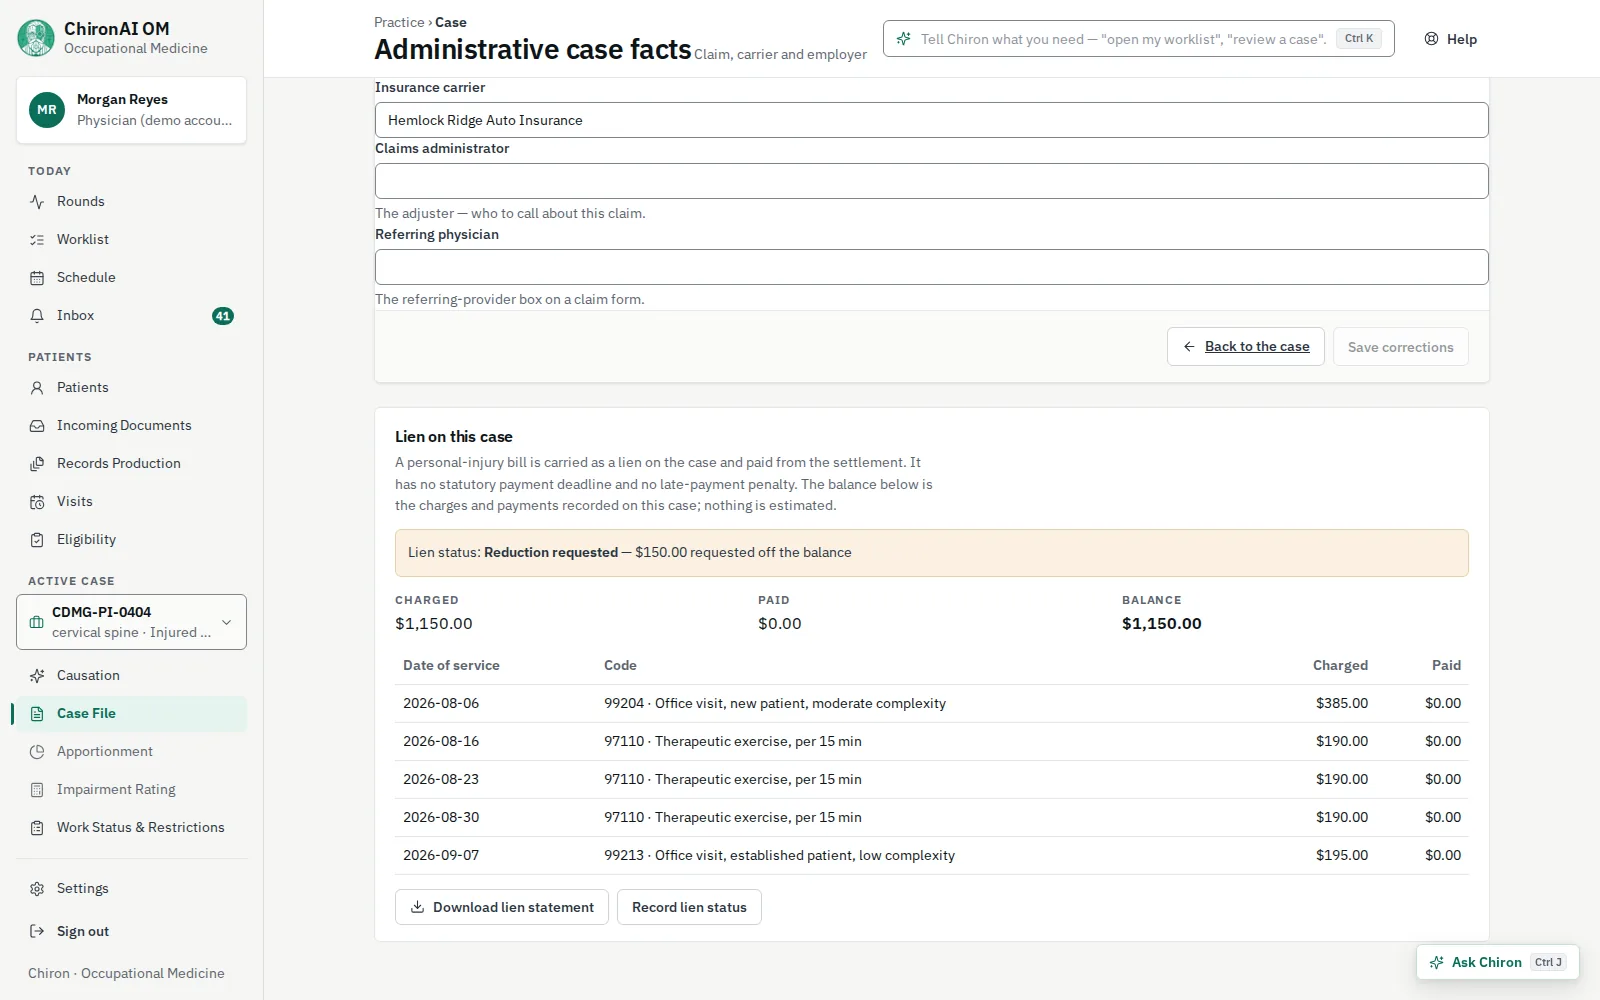1600x1000 pixels.
Task: Click the Record lien status button
Action: point(689,907)
